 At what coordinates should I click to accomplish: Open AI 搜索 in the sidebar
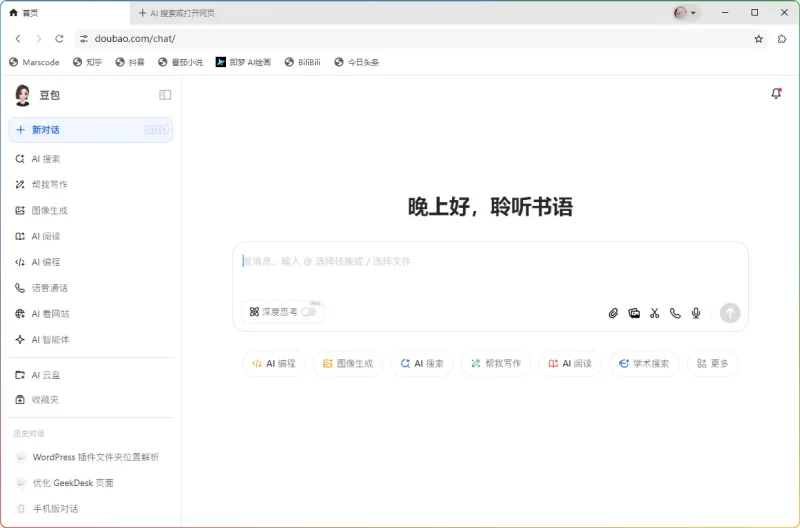point(90,159)
